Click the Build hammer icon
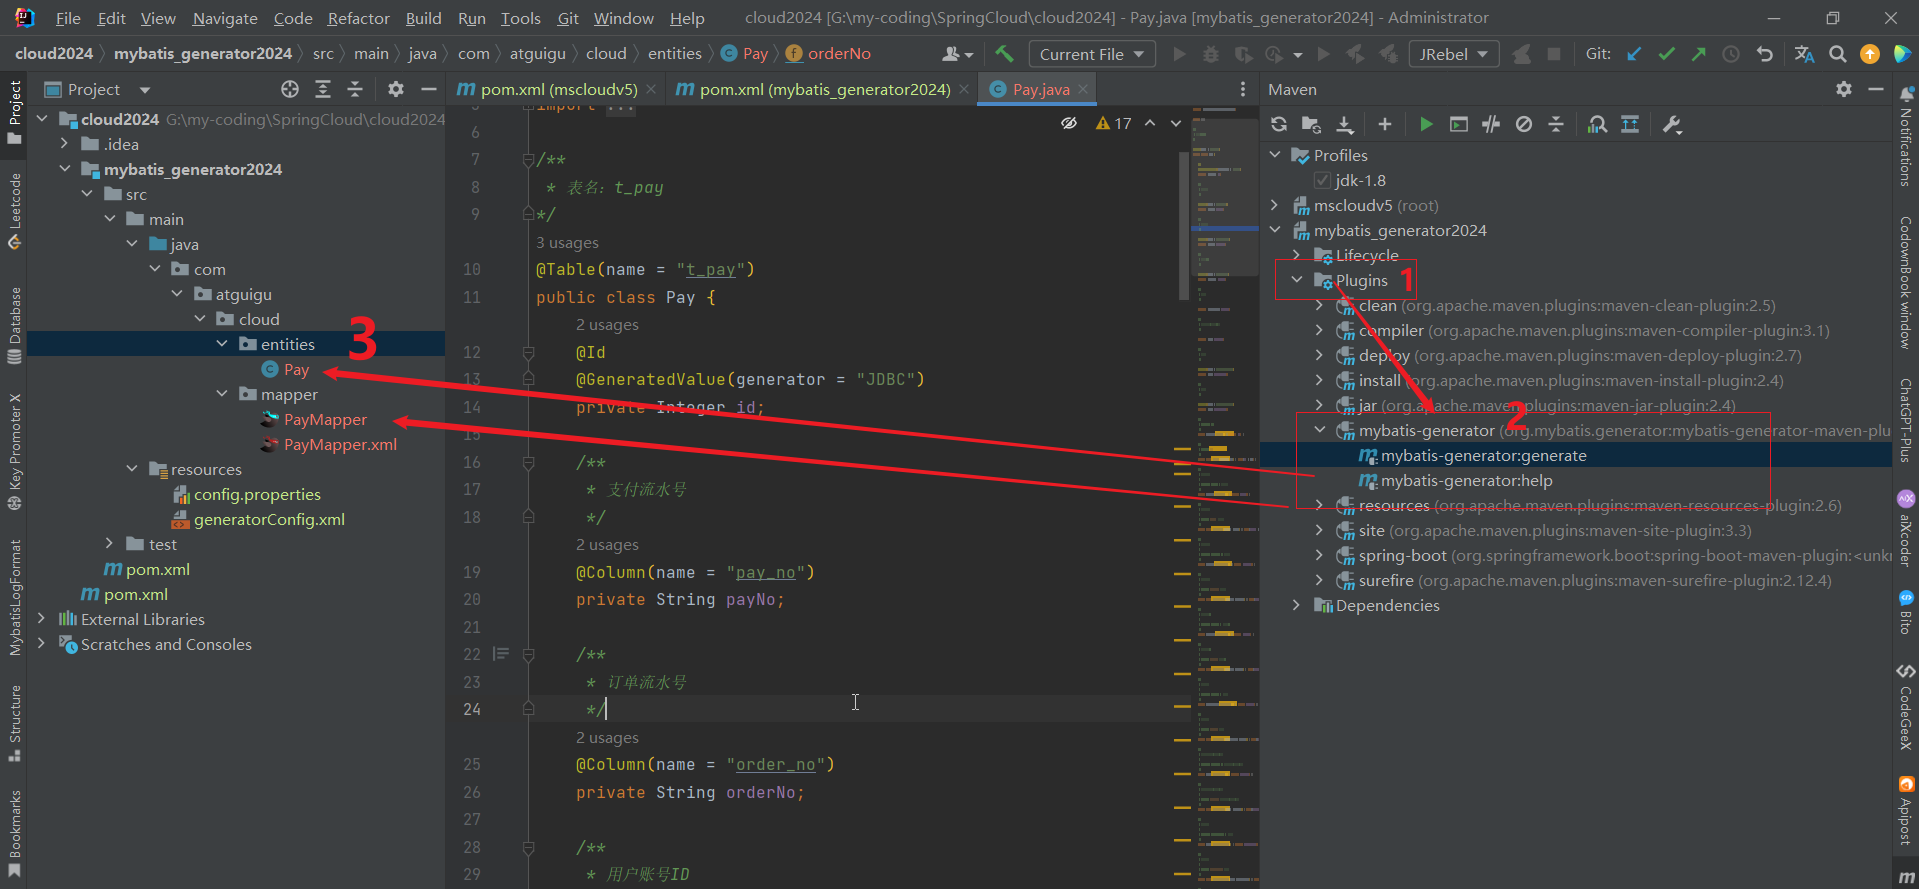This screenshot has width=1919, height=889. coord(1004,54)
